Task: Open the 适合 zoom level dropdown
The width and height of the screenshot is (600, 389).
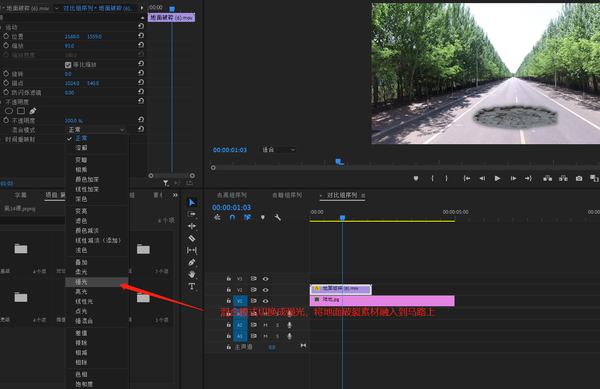Action: pos(278,150)
